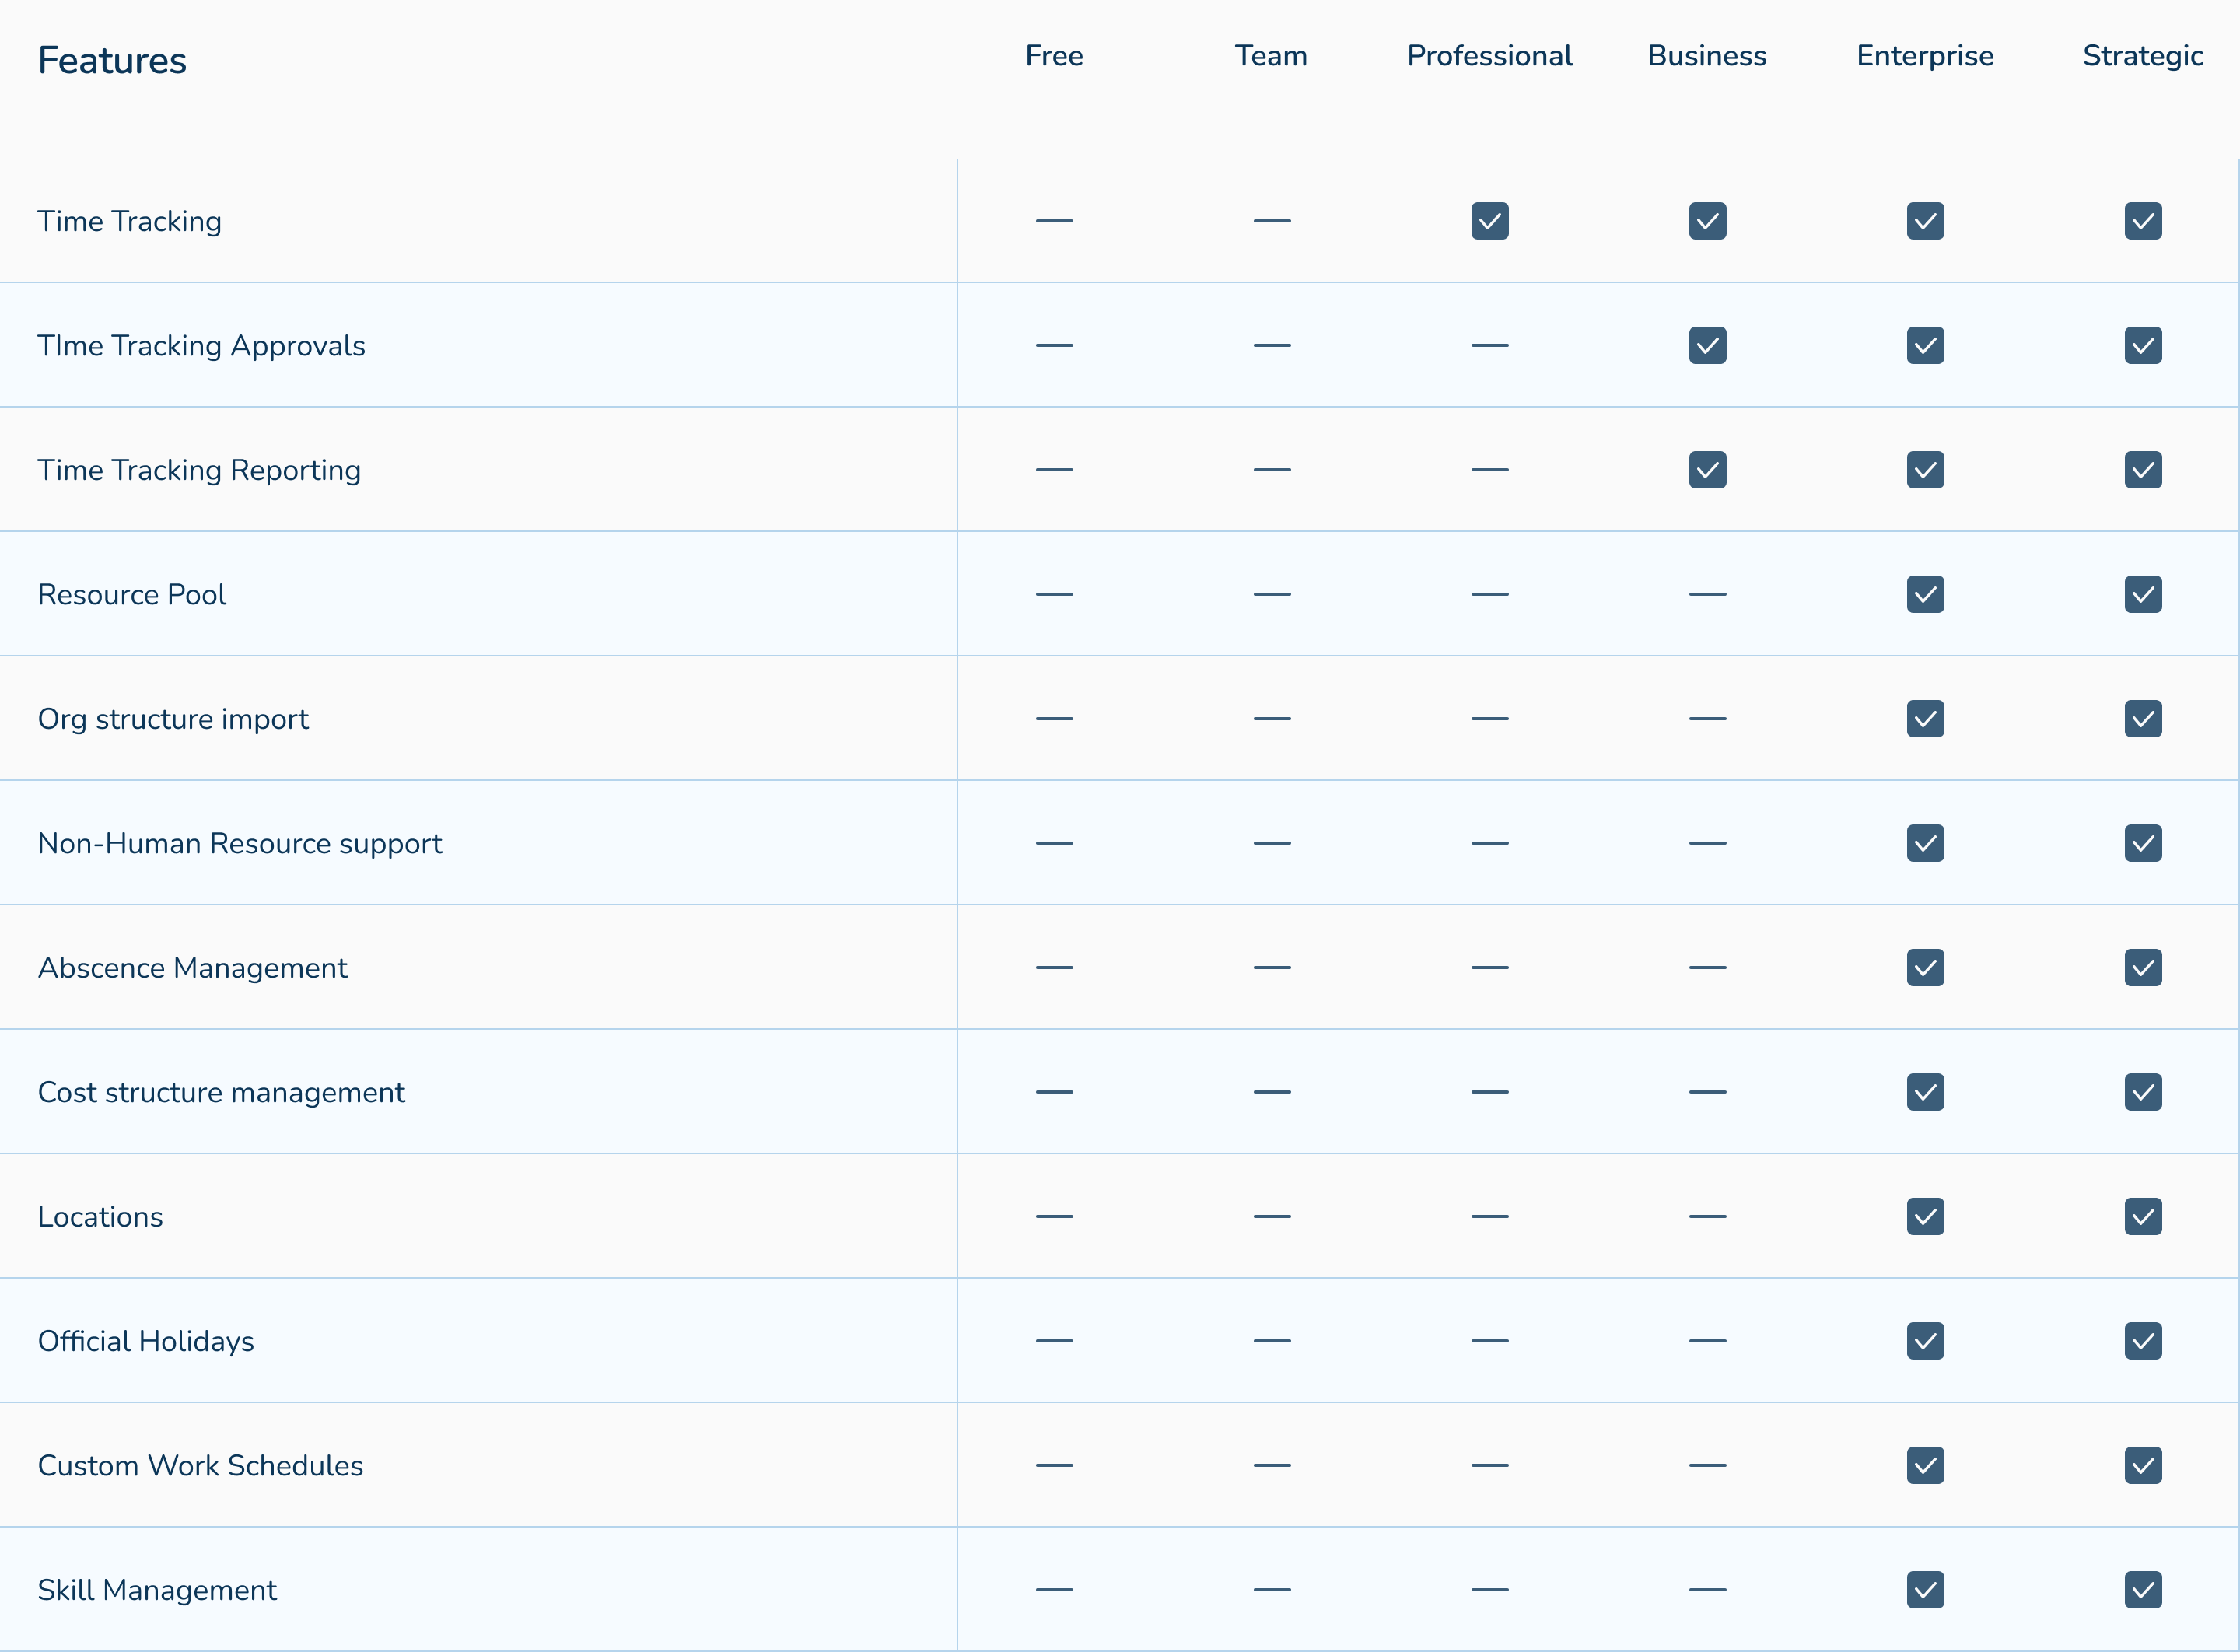Click Free plan dash for Time Tracking

1054,221
